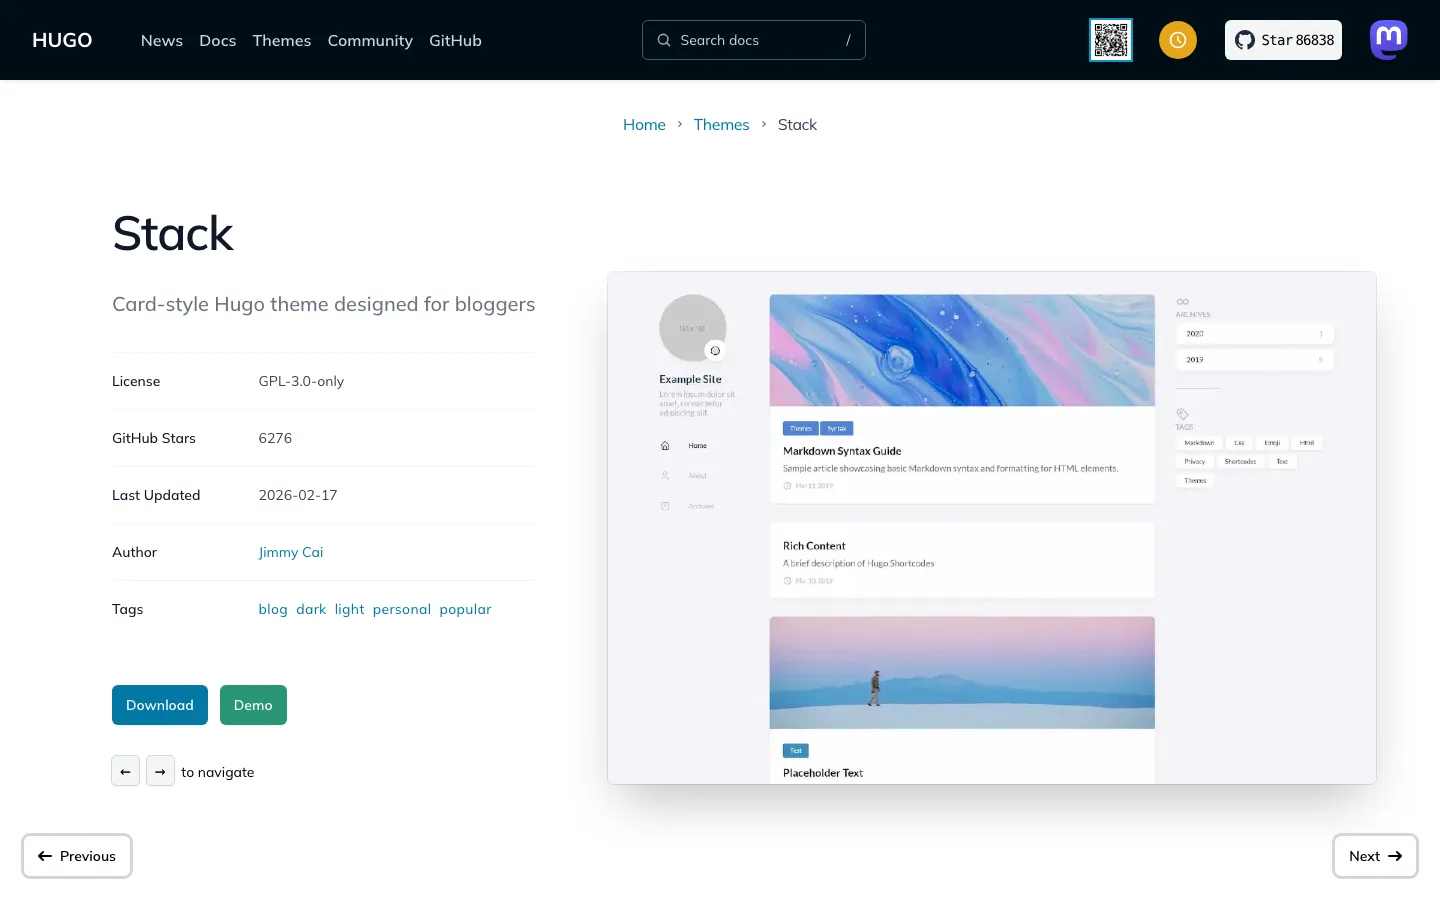Open author Jimmy Cai link
1440x900 pixels.
pos(291,552)
